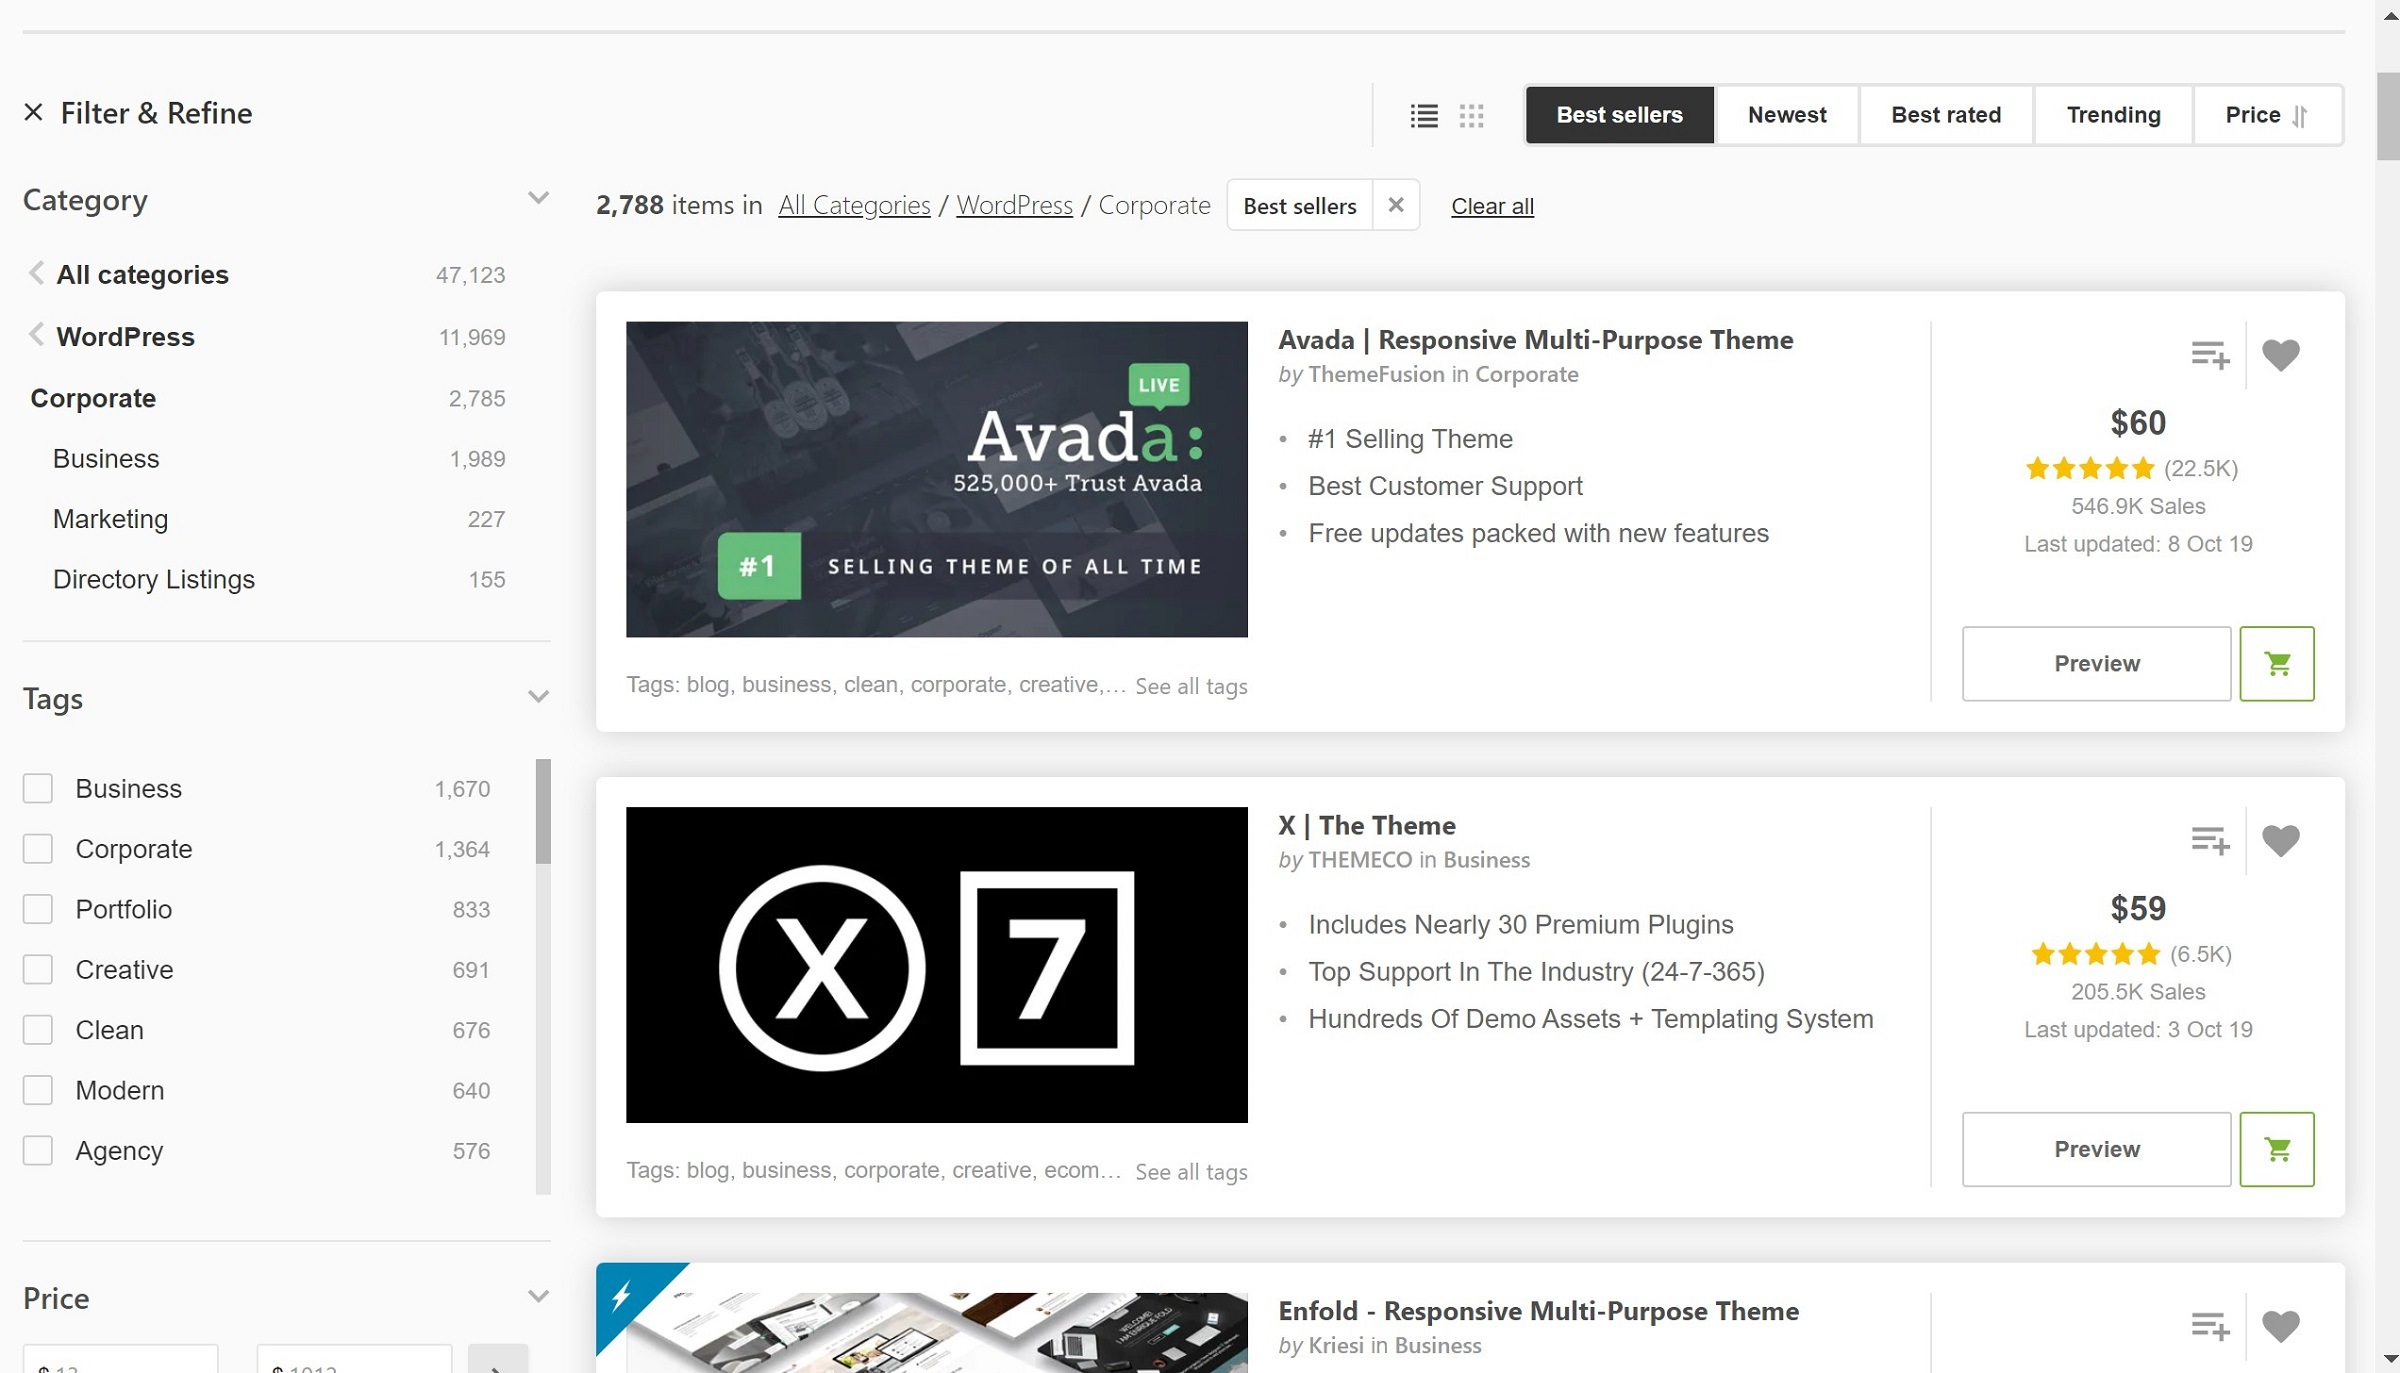The image size is (2400, 1373).
Task: Check the Agency tag filter
Action: (38, 1150)
